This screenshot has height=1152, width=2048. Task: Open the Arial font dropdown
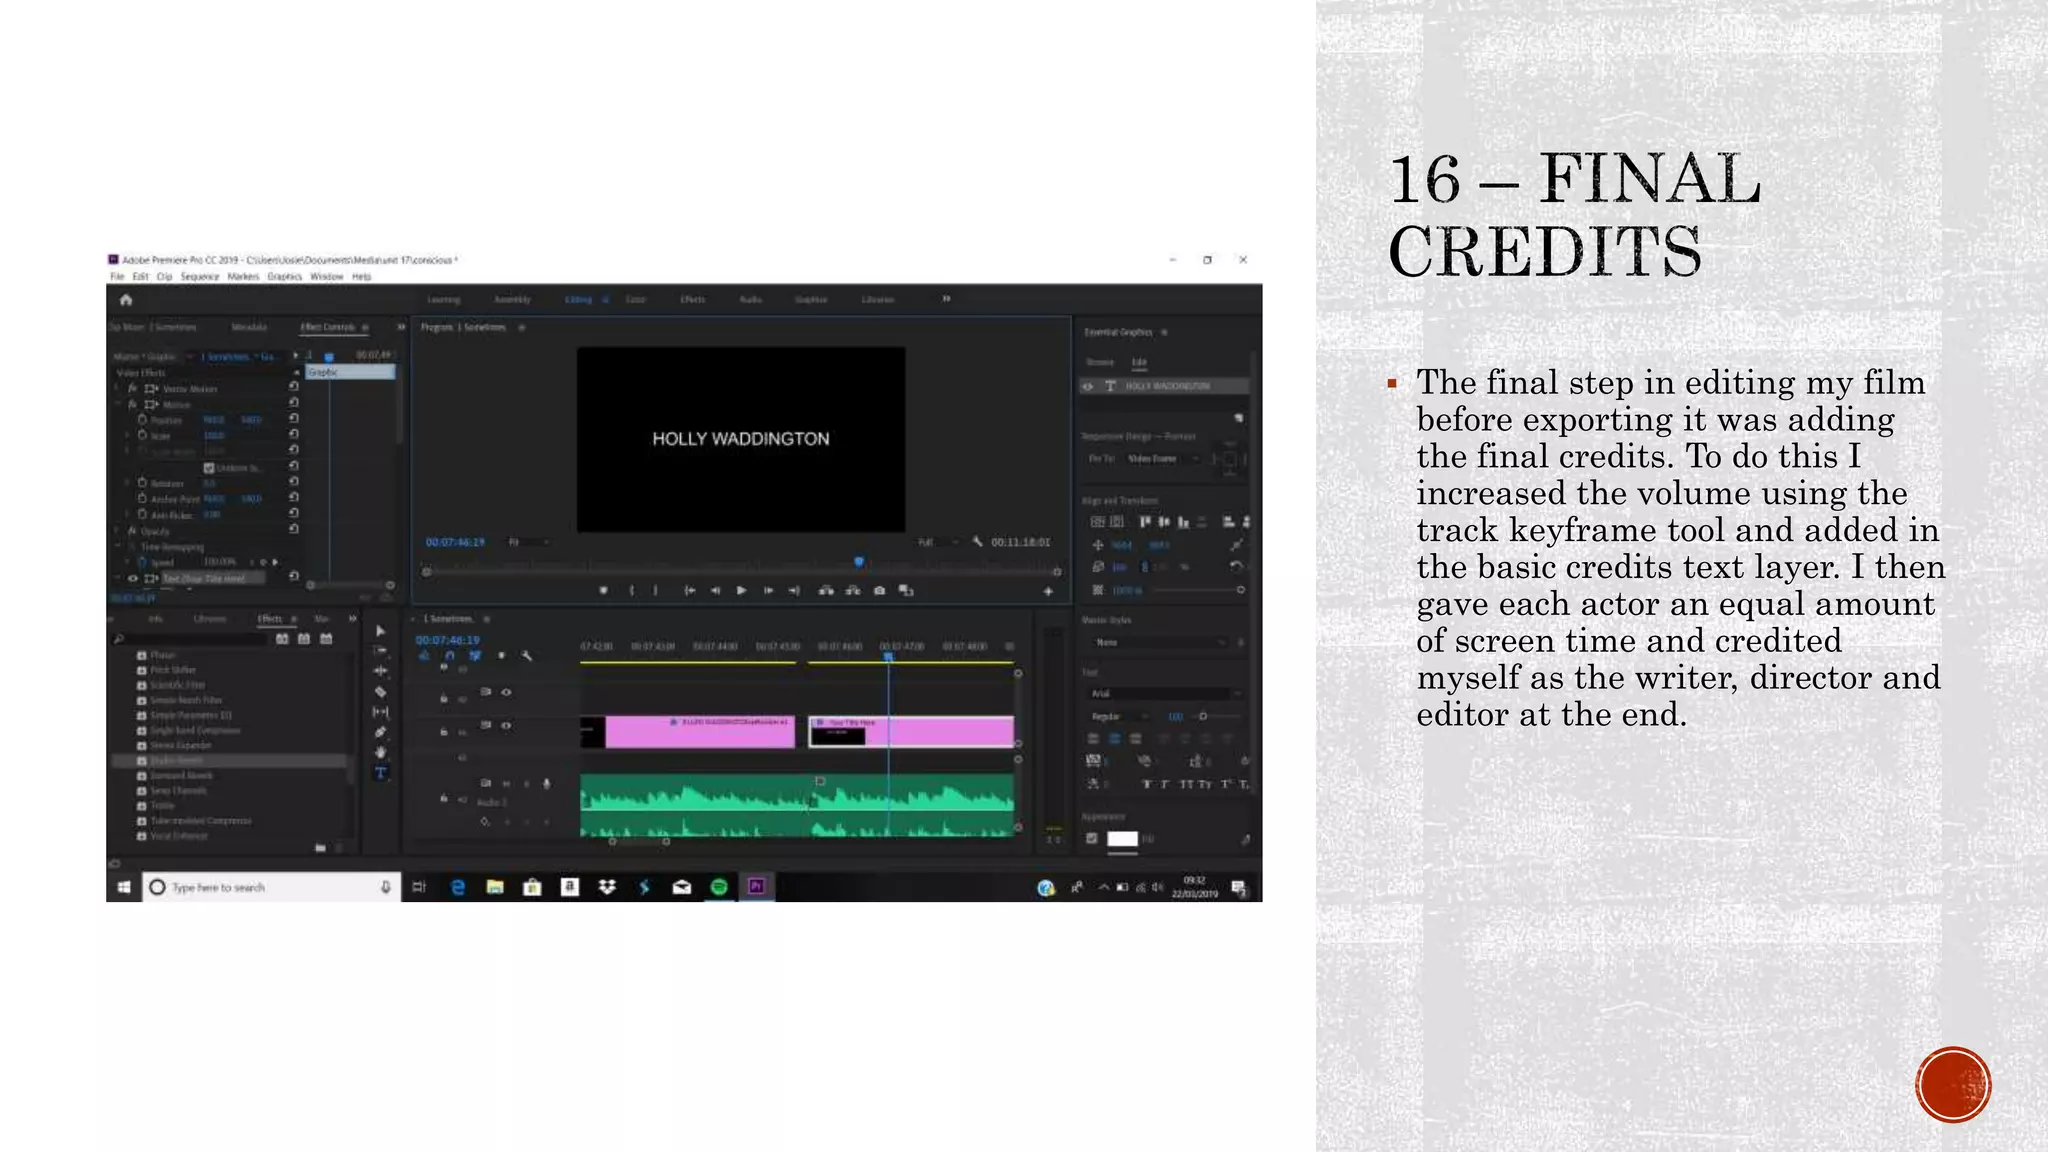(1164, 693)
